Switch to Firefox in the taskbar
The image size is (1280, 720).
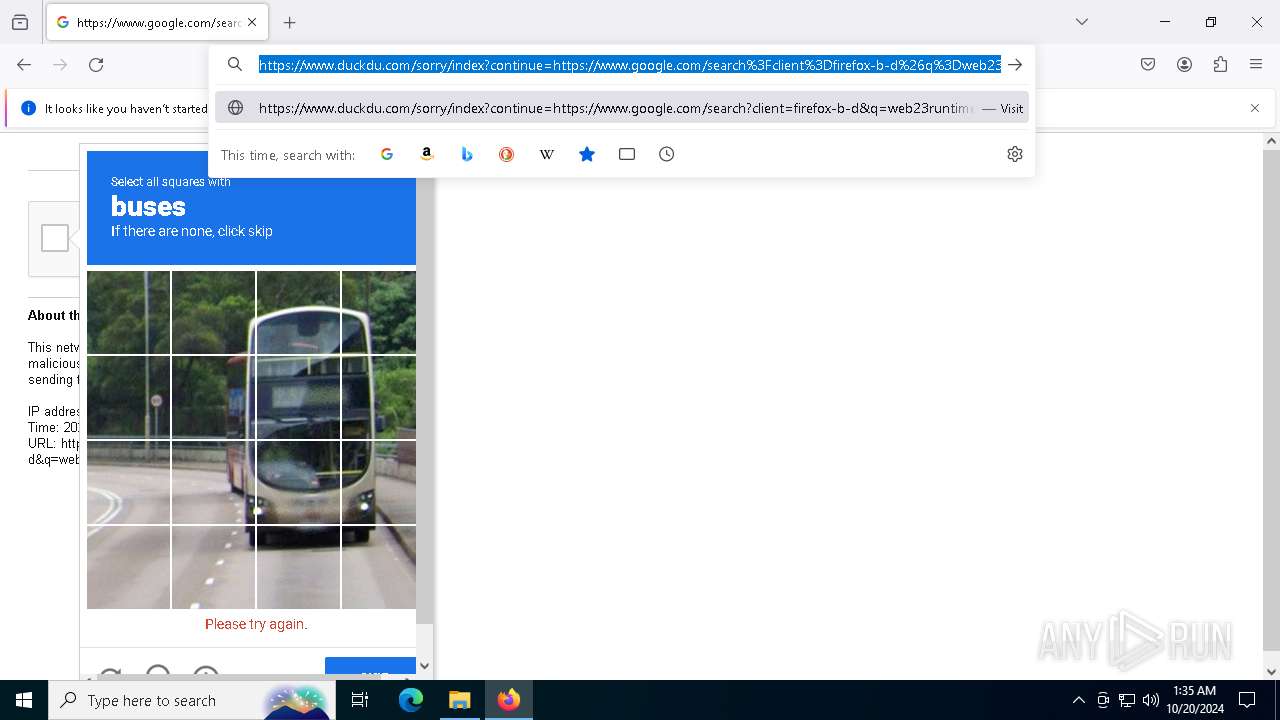[x=509, y=700]
